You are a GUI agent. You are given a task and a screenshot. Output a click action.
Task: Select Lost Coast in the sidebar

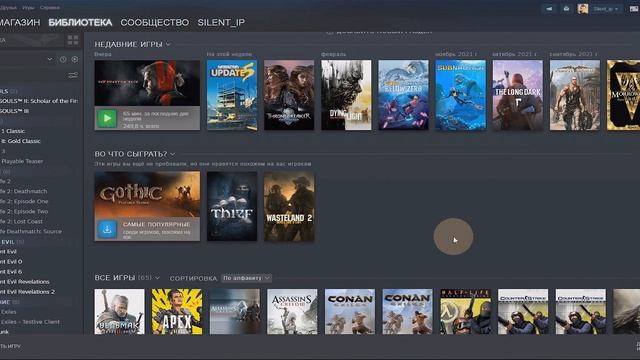point(21,222)
